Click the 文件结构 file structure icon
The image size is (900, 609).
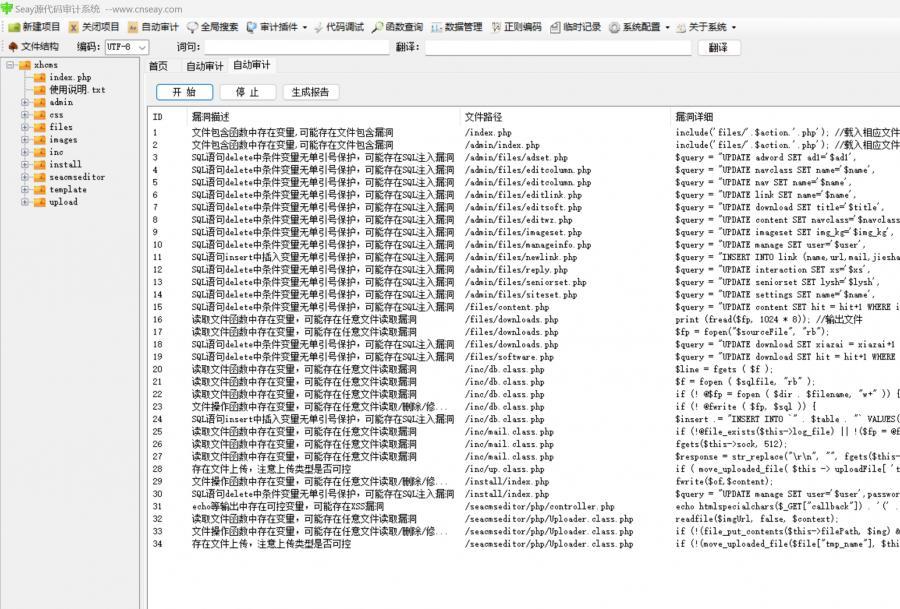tap(13, 46)
